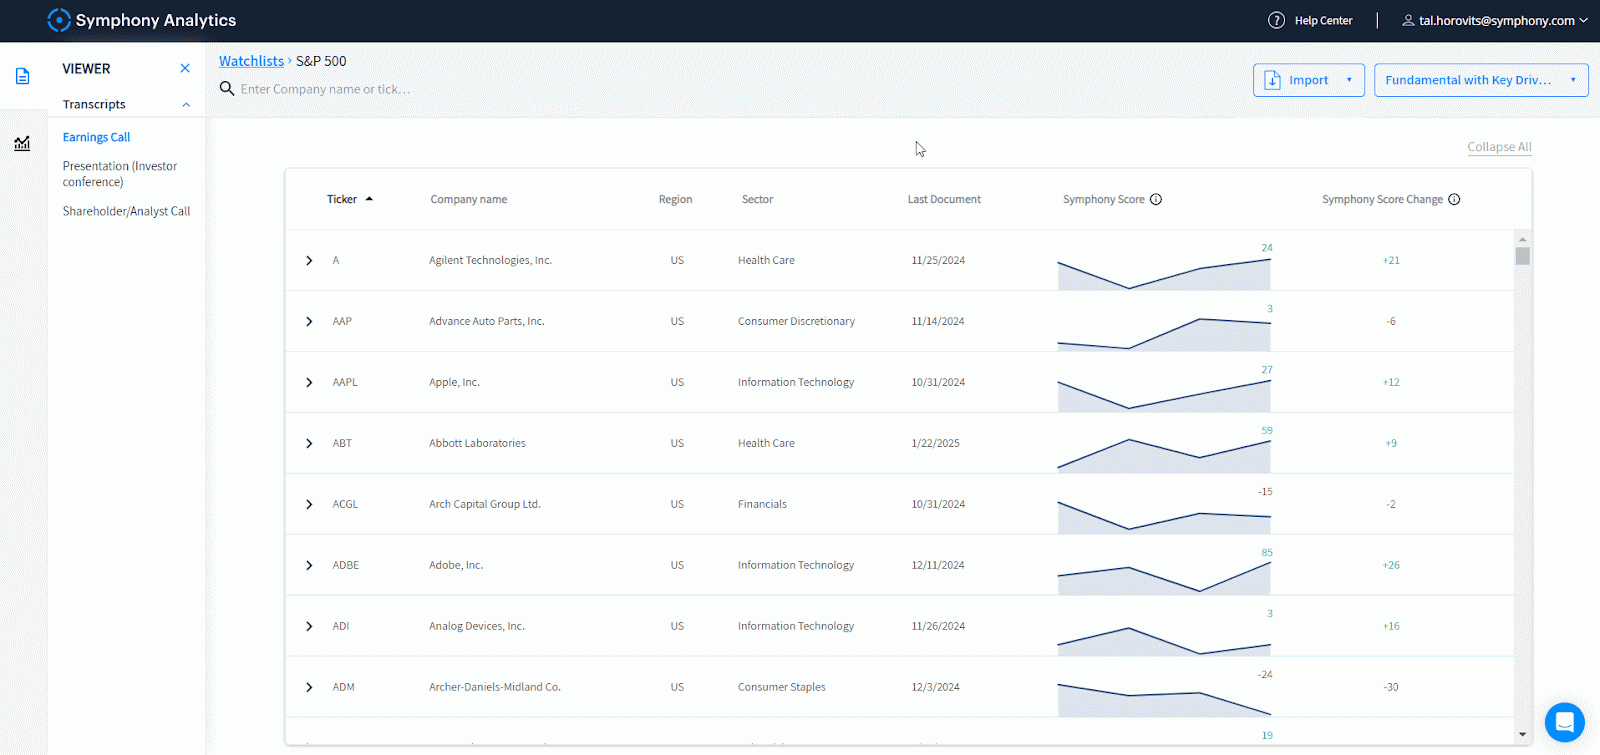Screen dimensions: 1600x755
Task: Click Analog Devices, Inc. name
Action: pos(477,626)
